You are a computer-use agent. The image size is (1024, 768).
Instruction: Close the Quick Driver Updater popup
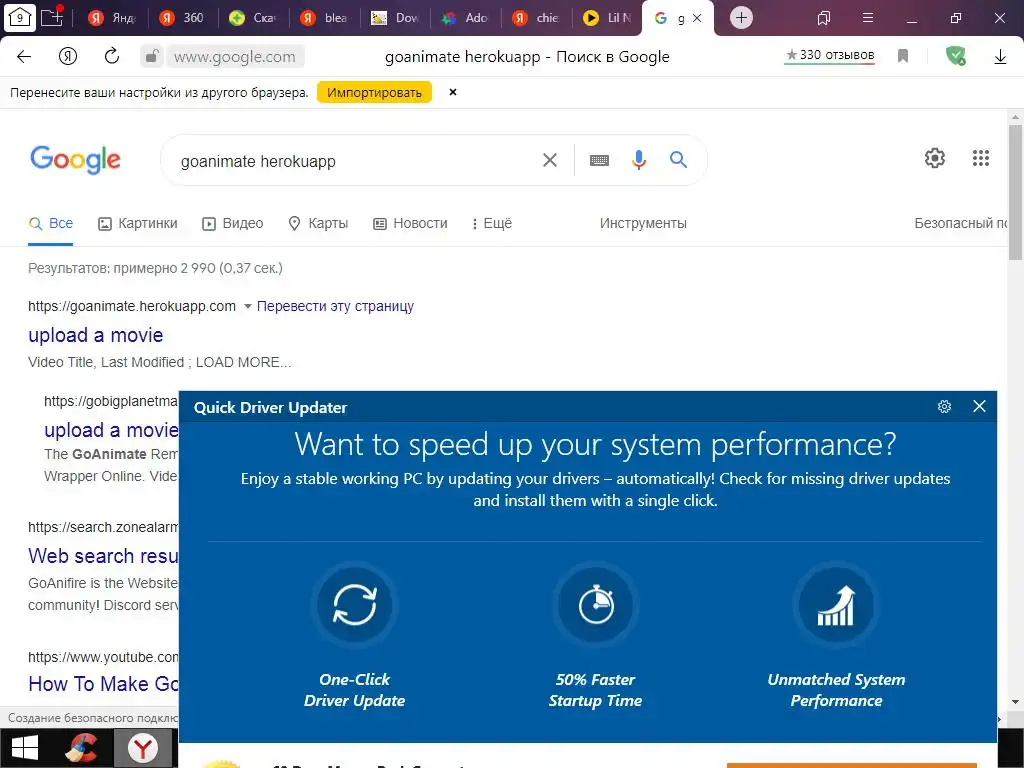[979, 406]
